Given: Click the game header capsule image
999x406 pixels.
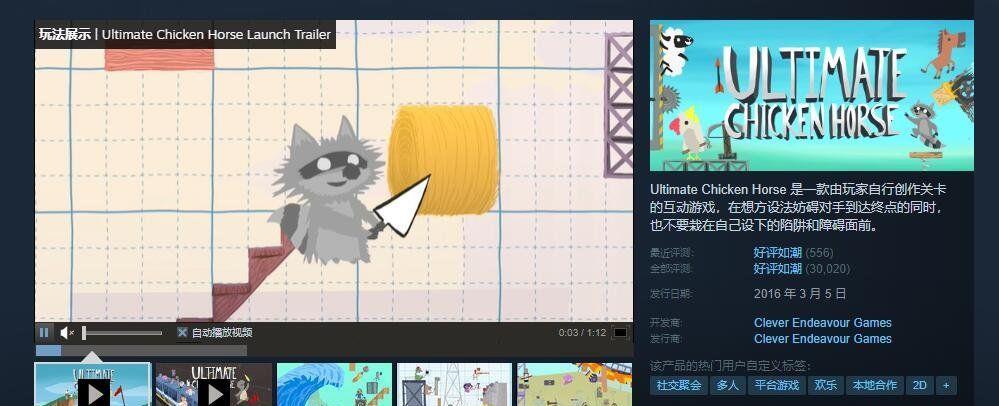Looking at the screenshot, I should click(x=812, y=96).
